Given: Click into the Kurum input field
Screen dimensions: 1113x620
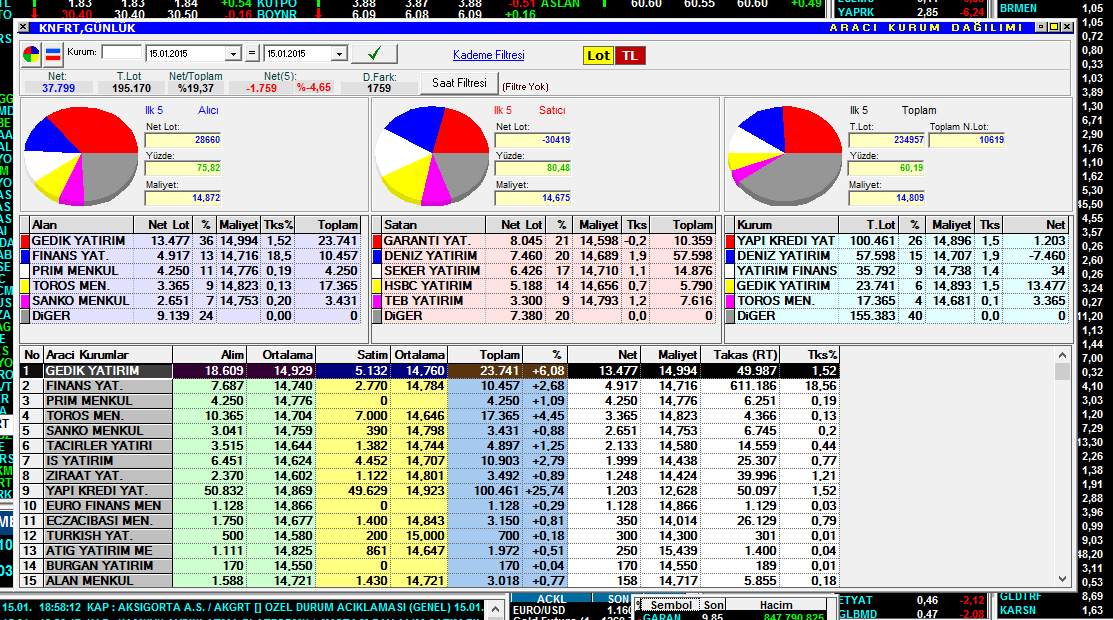Looking at the screenshot, I should pyautogui.click(x=122, y=52).
